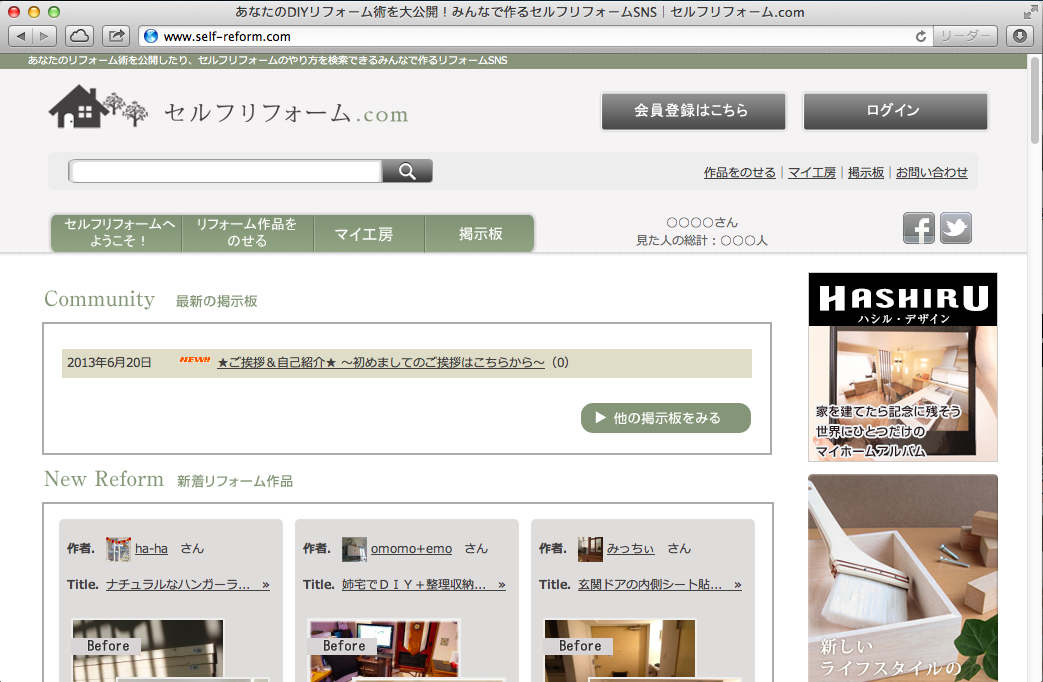Click the site search text field
The width and height of the screenshot is (1043, 682).
point(226,172)
